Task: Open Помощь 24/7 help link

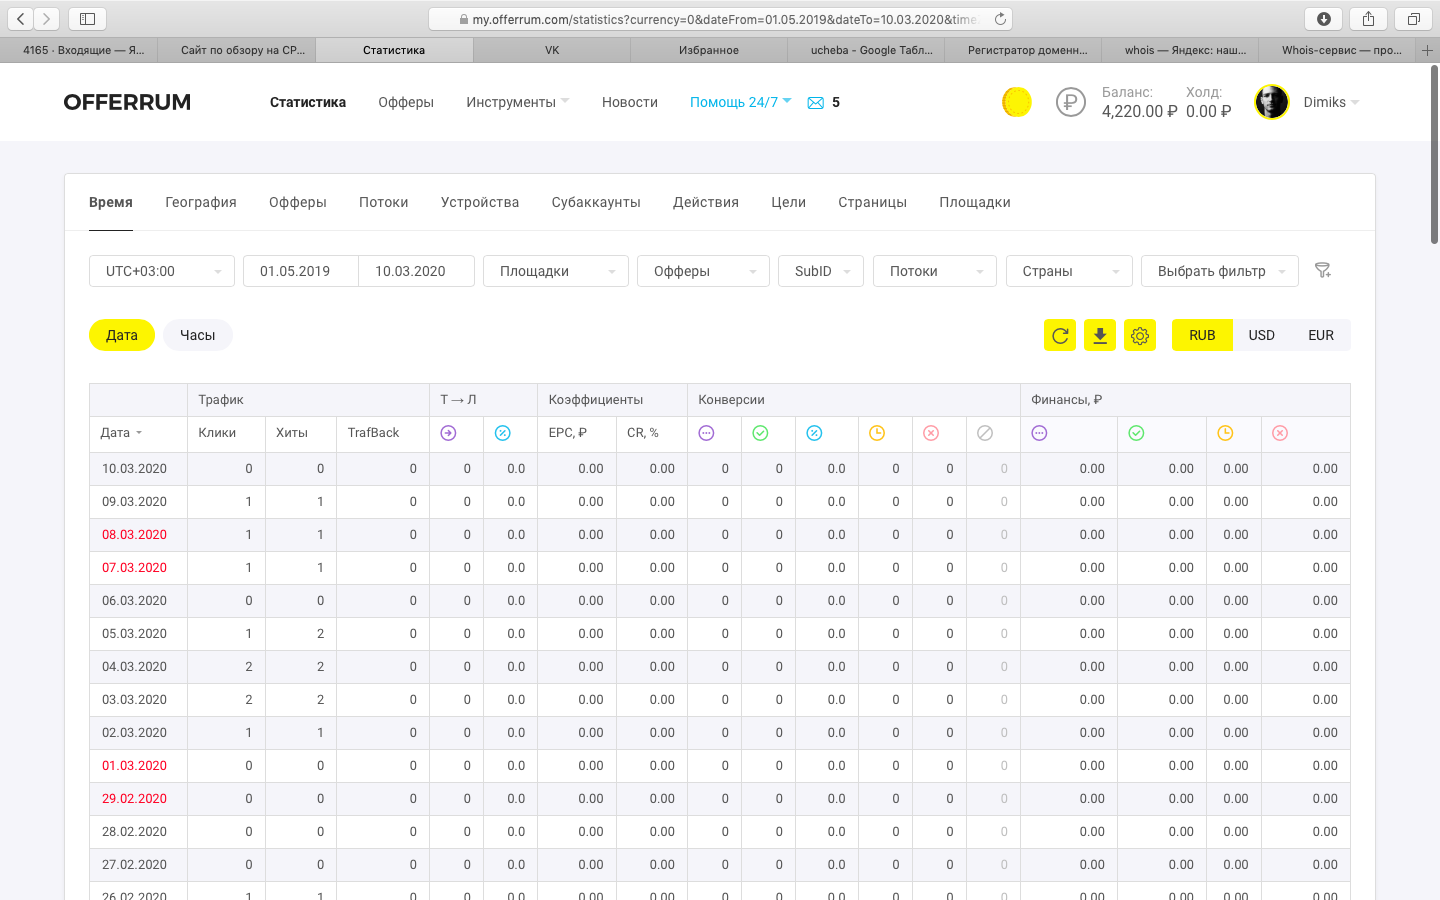Action: pos(734,102)
